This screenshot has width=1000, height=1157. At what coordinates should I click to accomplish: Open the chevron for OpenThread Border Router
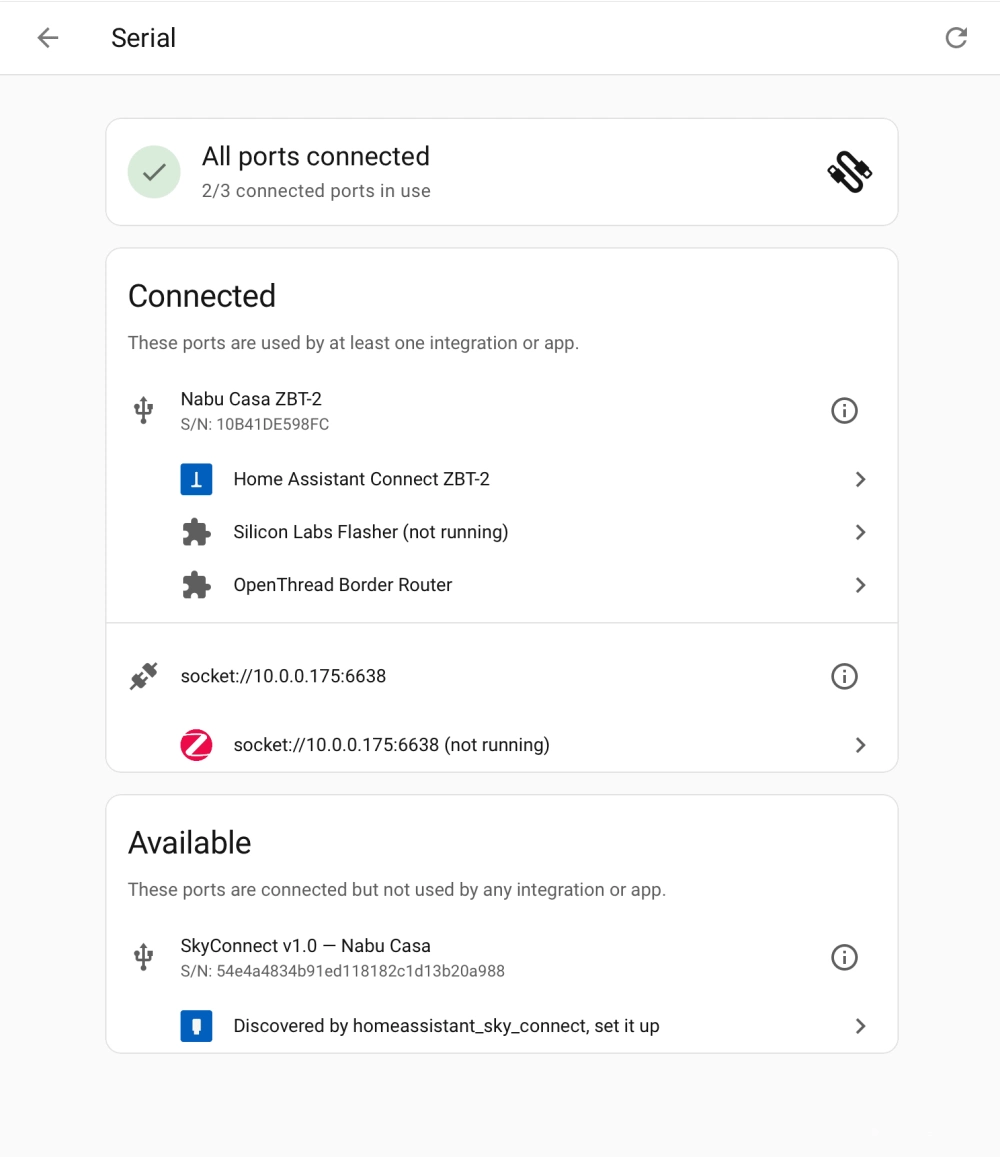pos(860,586)
